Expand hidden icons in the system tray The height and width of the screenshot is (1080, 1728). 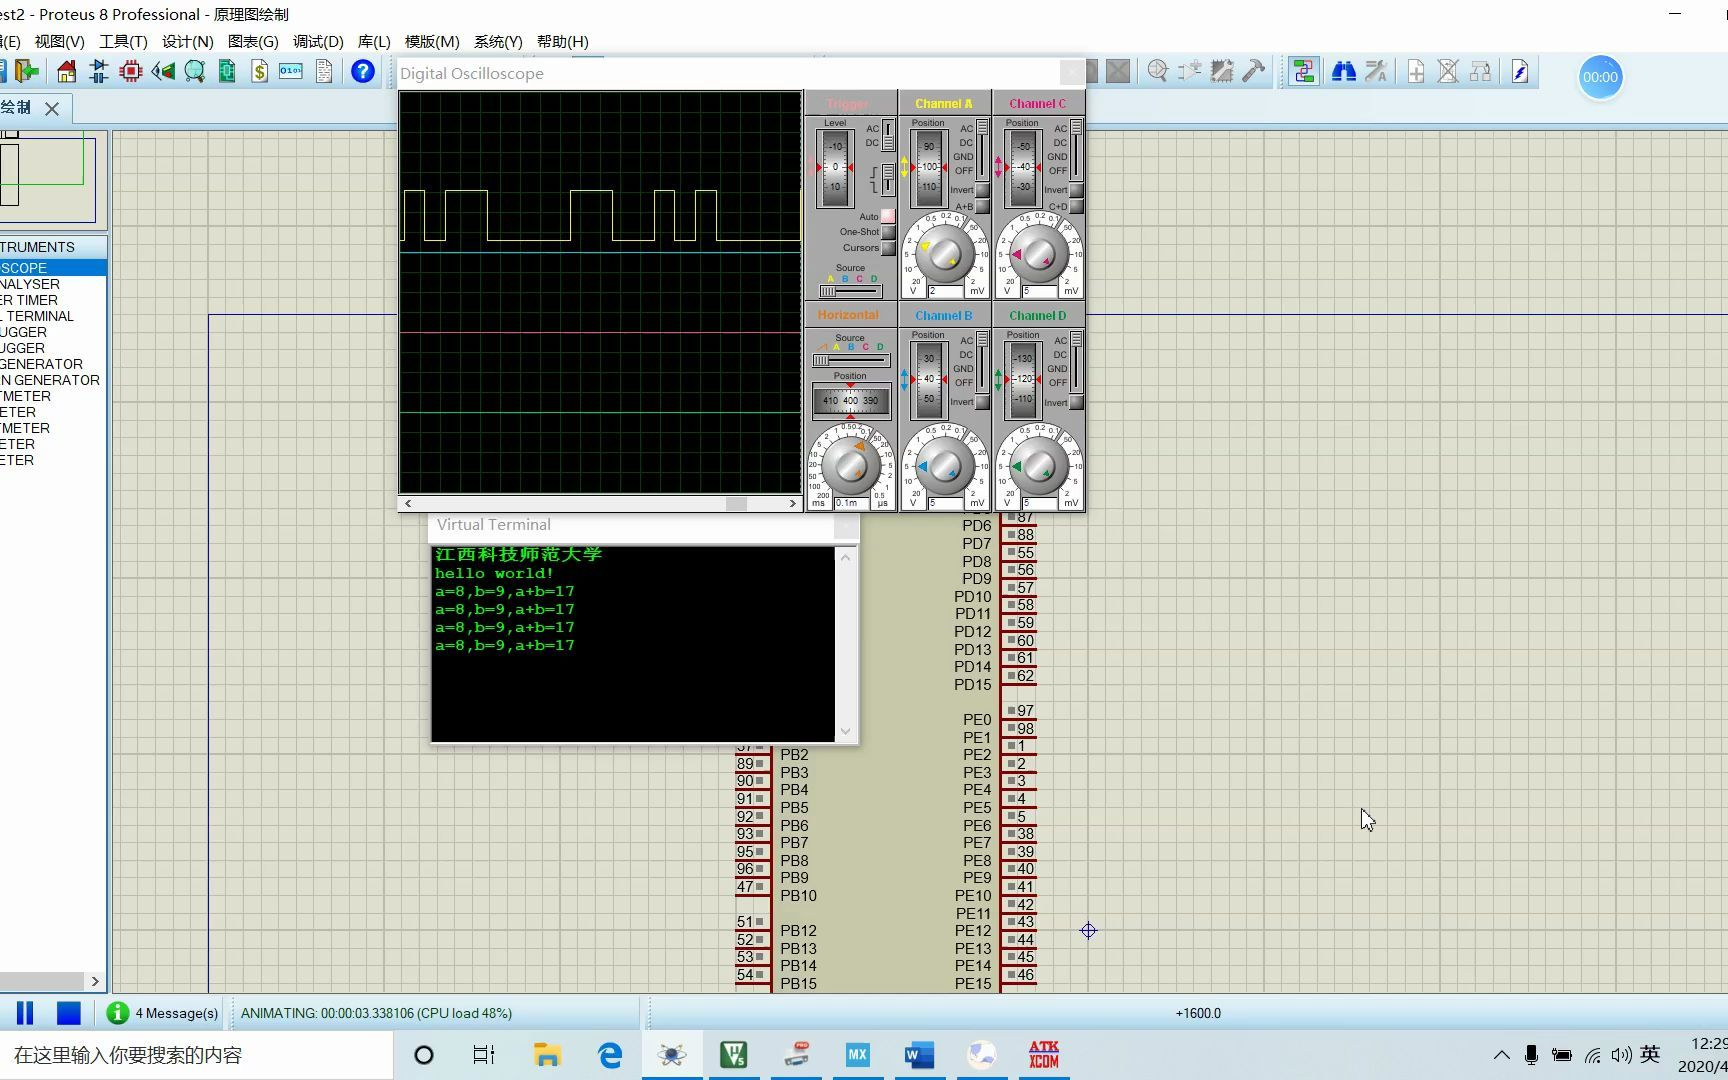point(1501,1055)
